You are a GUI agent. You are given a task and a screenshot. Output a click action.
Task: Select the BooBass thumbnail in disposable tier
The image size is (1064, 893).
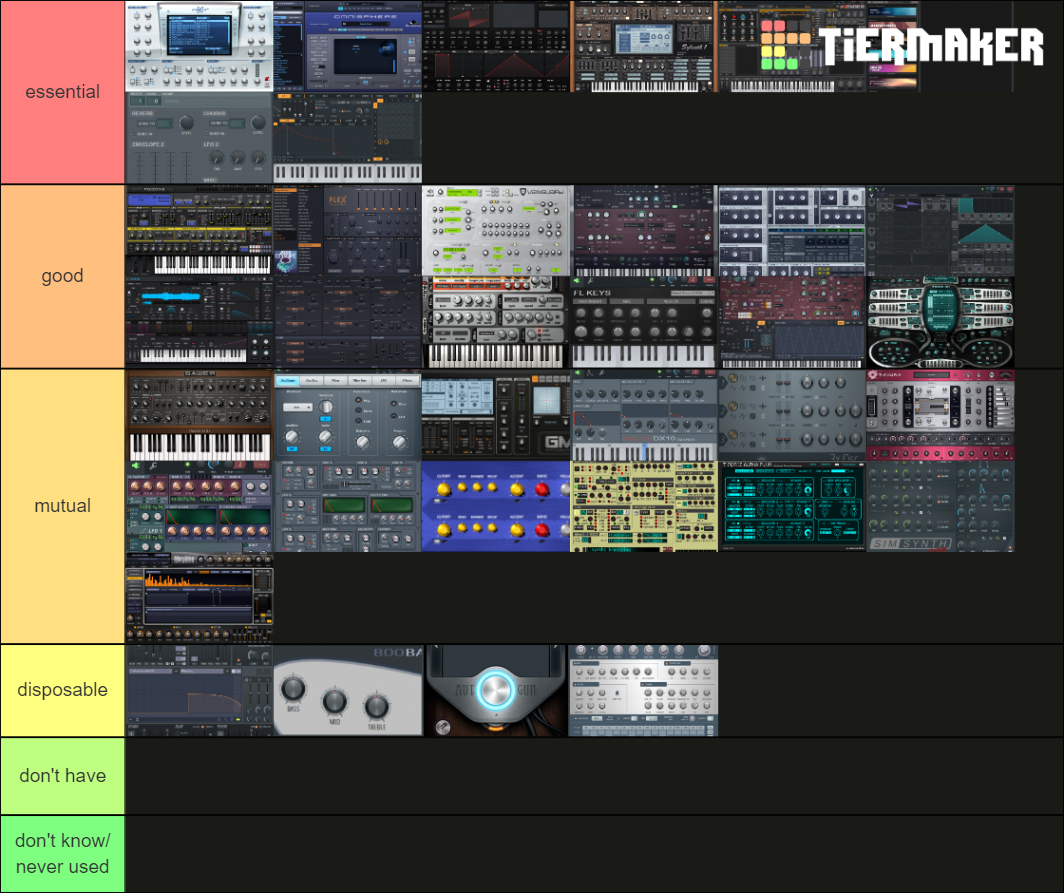pos(347,690)
